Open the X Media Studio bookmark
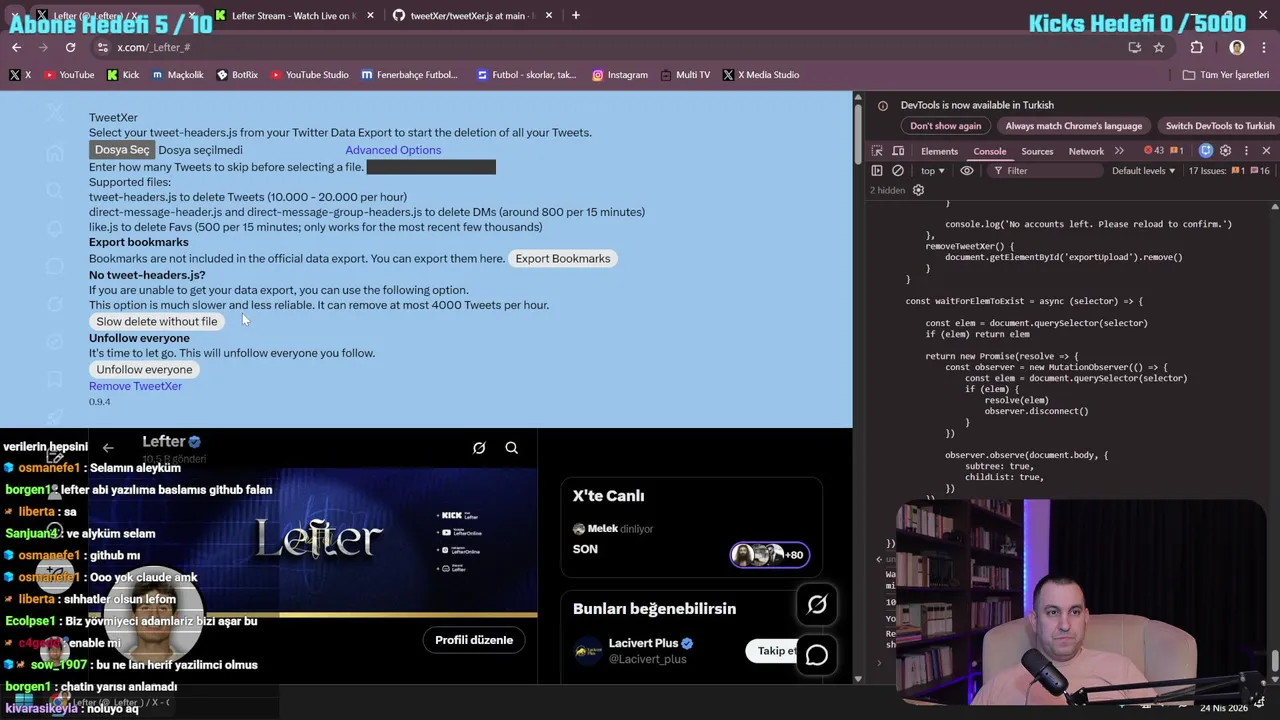Image resolution: width=1280 pixels, height=720 pixels. pyautogui.click(x=760, y=75)
